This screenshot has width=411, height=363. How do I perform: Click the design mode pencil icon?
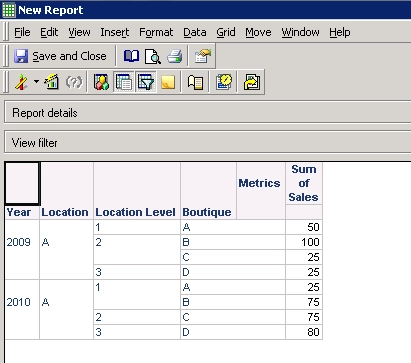pyautogui.click(x=21, y=82)
